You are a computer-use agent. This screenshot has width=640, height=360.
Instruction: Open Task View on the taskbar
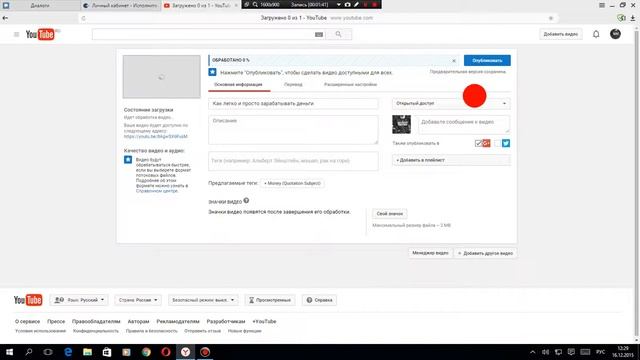coord(48,352)
